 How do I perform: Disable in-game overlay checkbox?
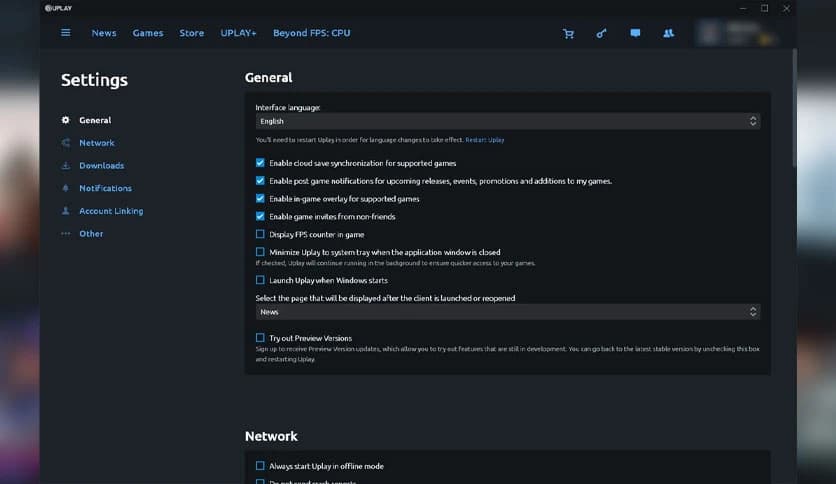tap(260, 198)
